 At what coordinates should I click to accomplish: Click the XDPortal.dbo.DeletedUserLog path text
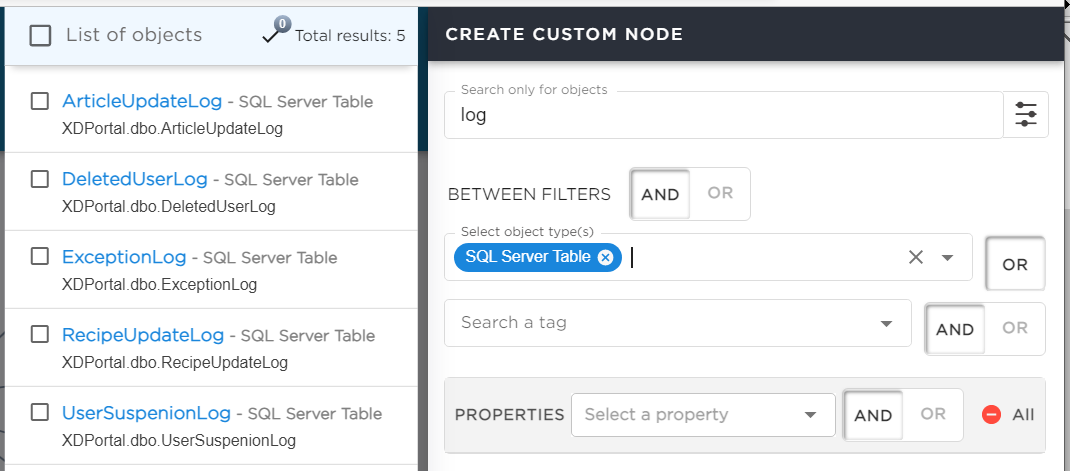point(169,206)
